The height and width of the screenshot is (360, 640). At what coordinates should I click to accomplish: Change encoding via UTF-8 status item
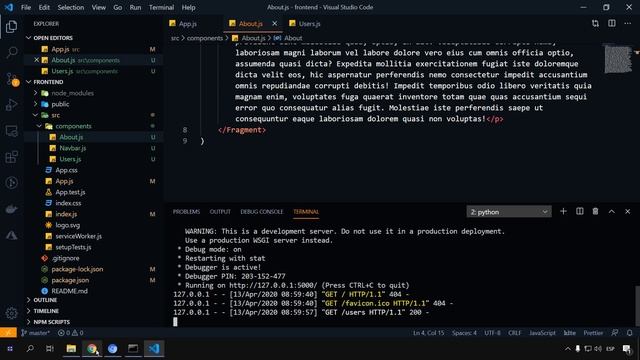[492, 333]
